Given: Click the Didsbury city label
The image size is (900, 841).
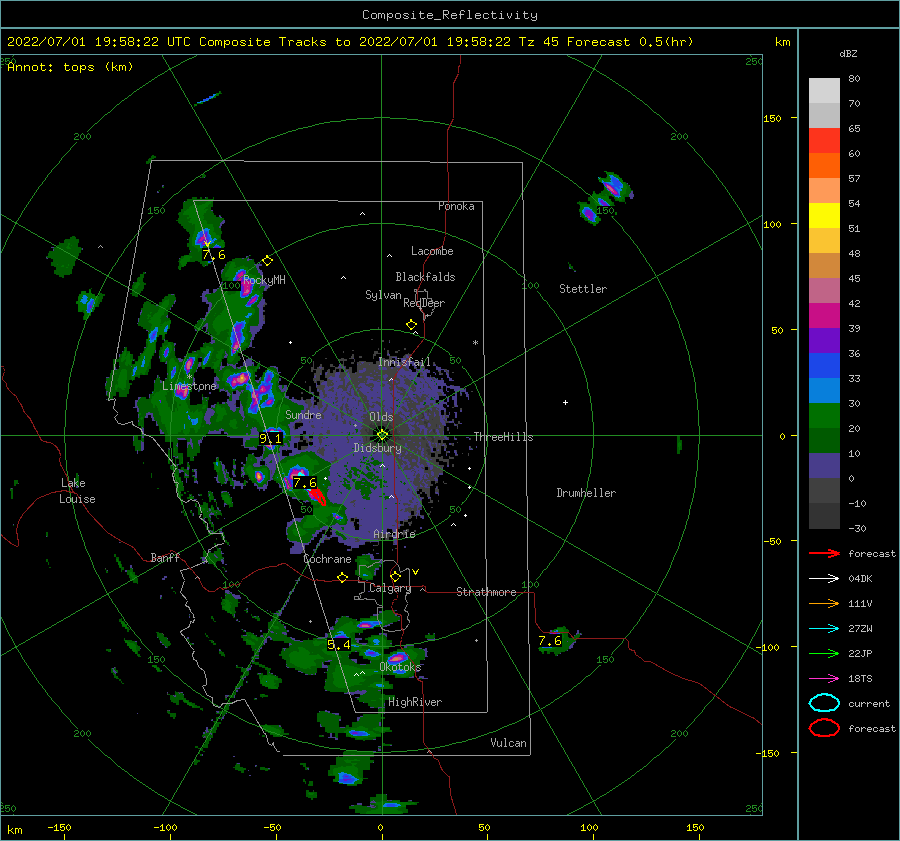Looking at the screenshot, I should coord(377,448).
